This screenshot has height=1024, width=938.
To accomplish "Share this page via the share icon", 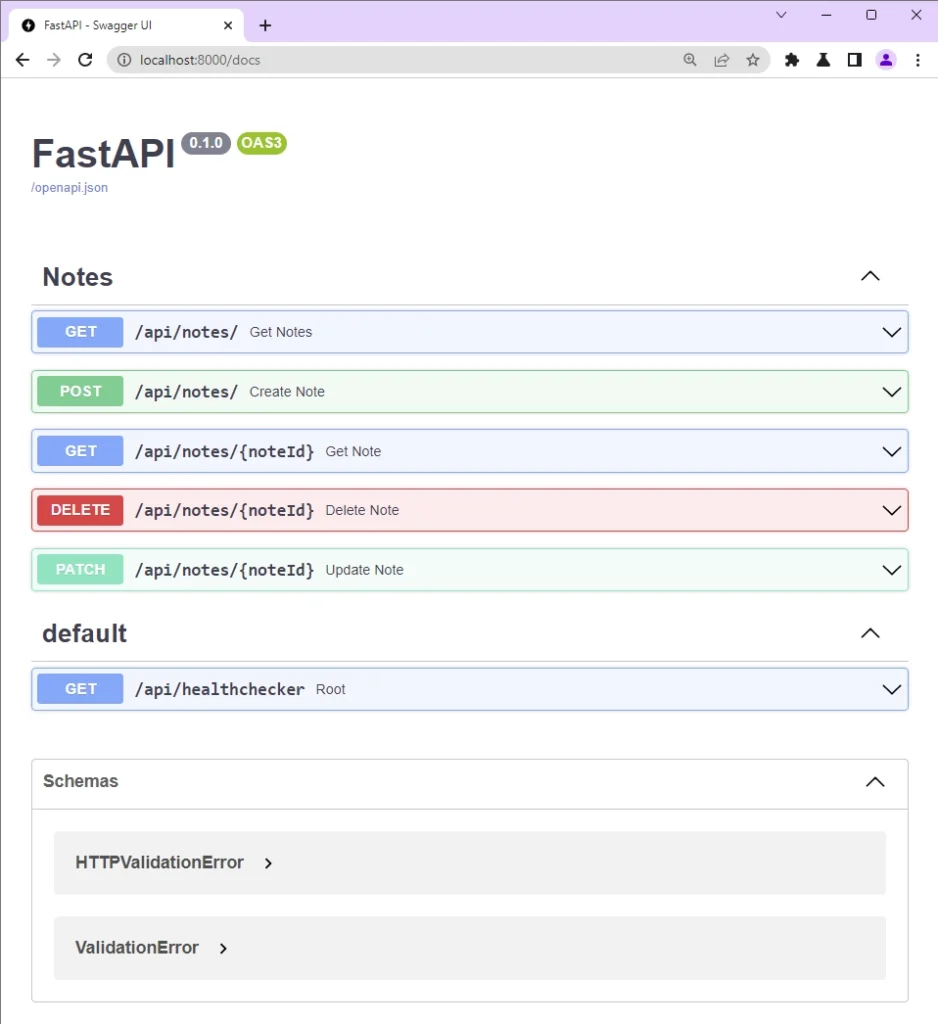I will (721, 60).
